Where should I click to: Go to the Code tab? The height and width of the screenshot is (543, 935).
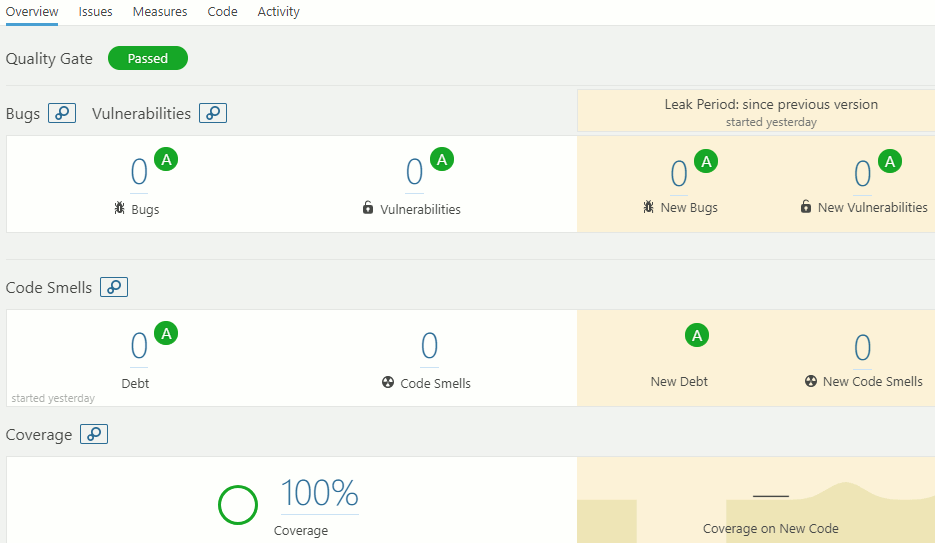pos(222,12)
